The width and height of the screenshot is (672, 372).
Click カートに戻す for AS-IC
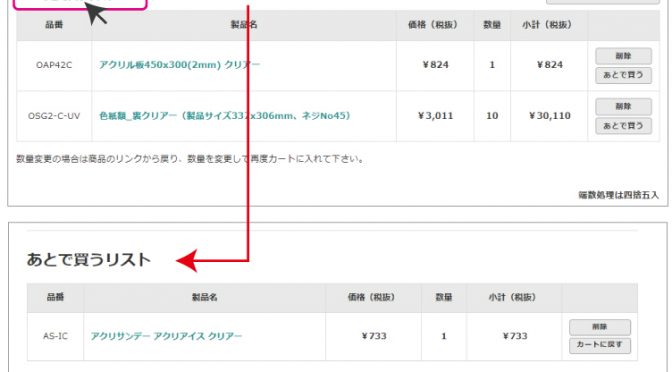click(x=600, y=345)
